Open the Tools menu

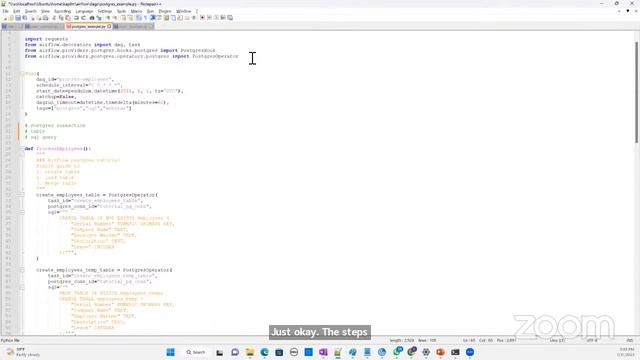[121, 11]
